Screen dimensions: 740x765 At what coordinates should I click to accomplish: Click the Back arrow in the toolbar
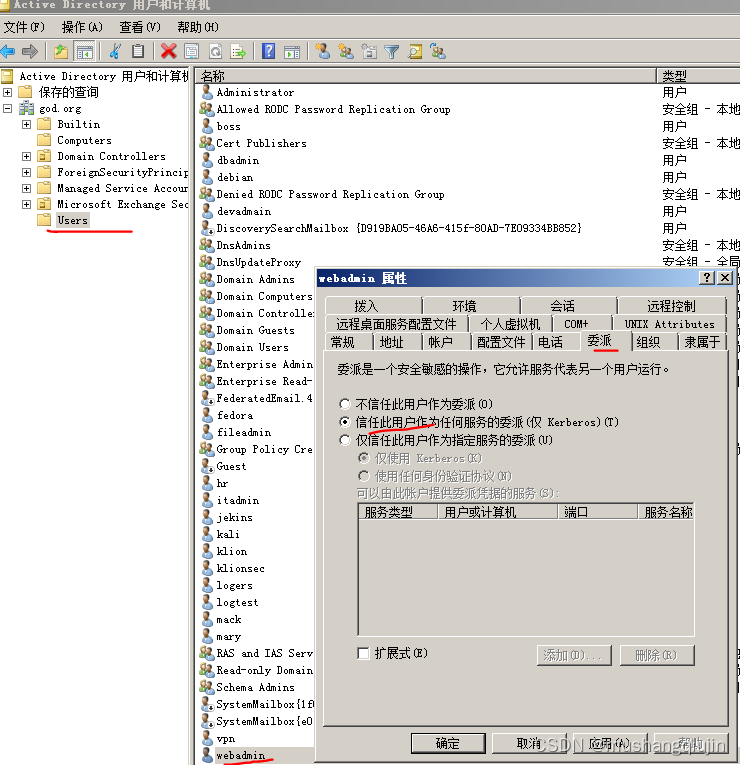tap(8, 51)
